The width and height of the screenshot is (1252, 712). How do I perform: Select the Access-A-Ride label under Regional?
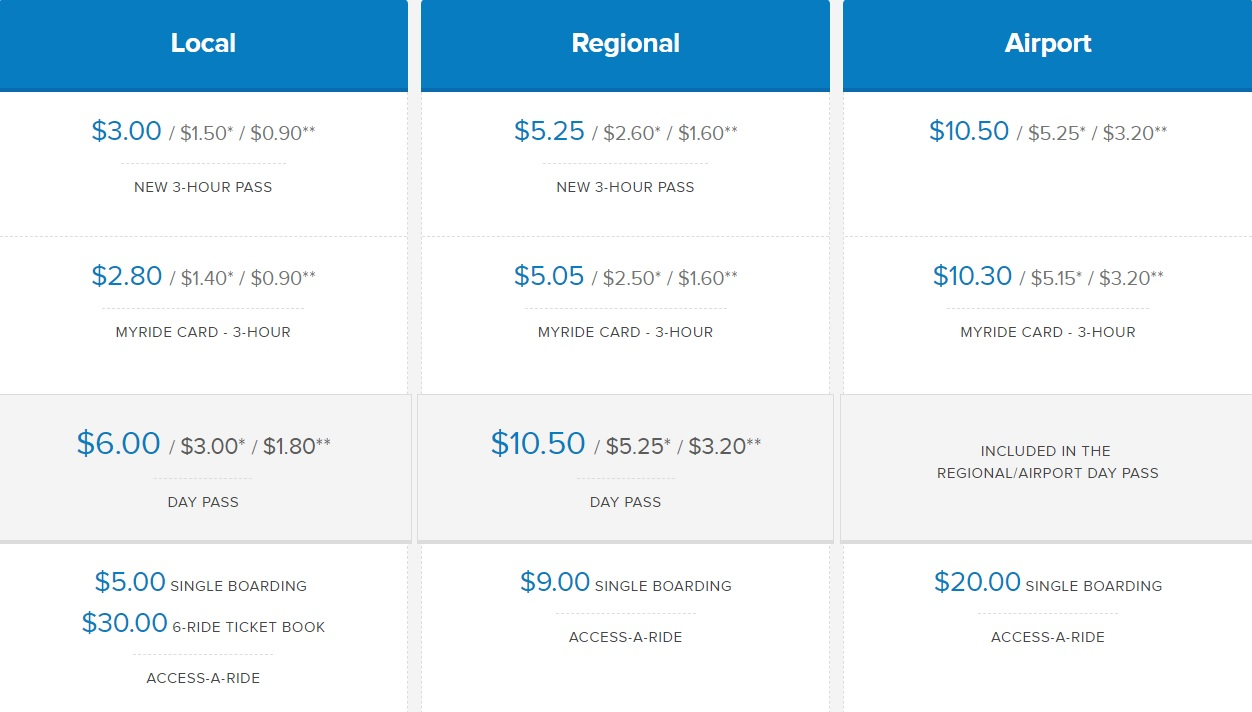pyautogui.click(x=625, y=637)
